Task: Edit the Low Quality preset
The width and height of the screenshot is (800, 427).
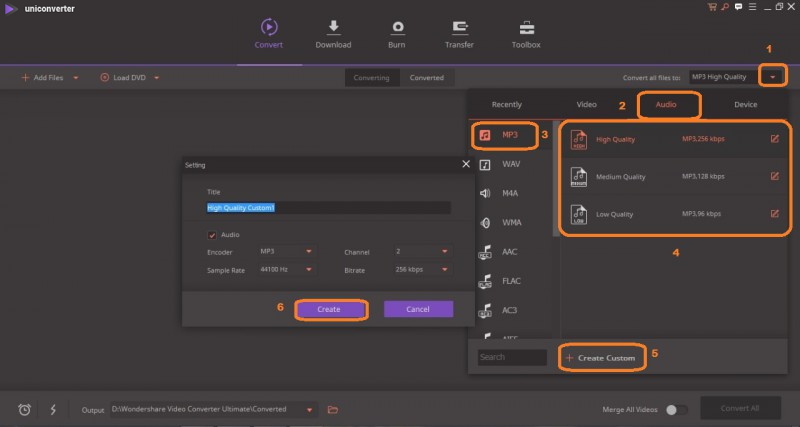Action: (x=774, y=214)
